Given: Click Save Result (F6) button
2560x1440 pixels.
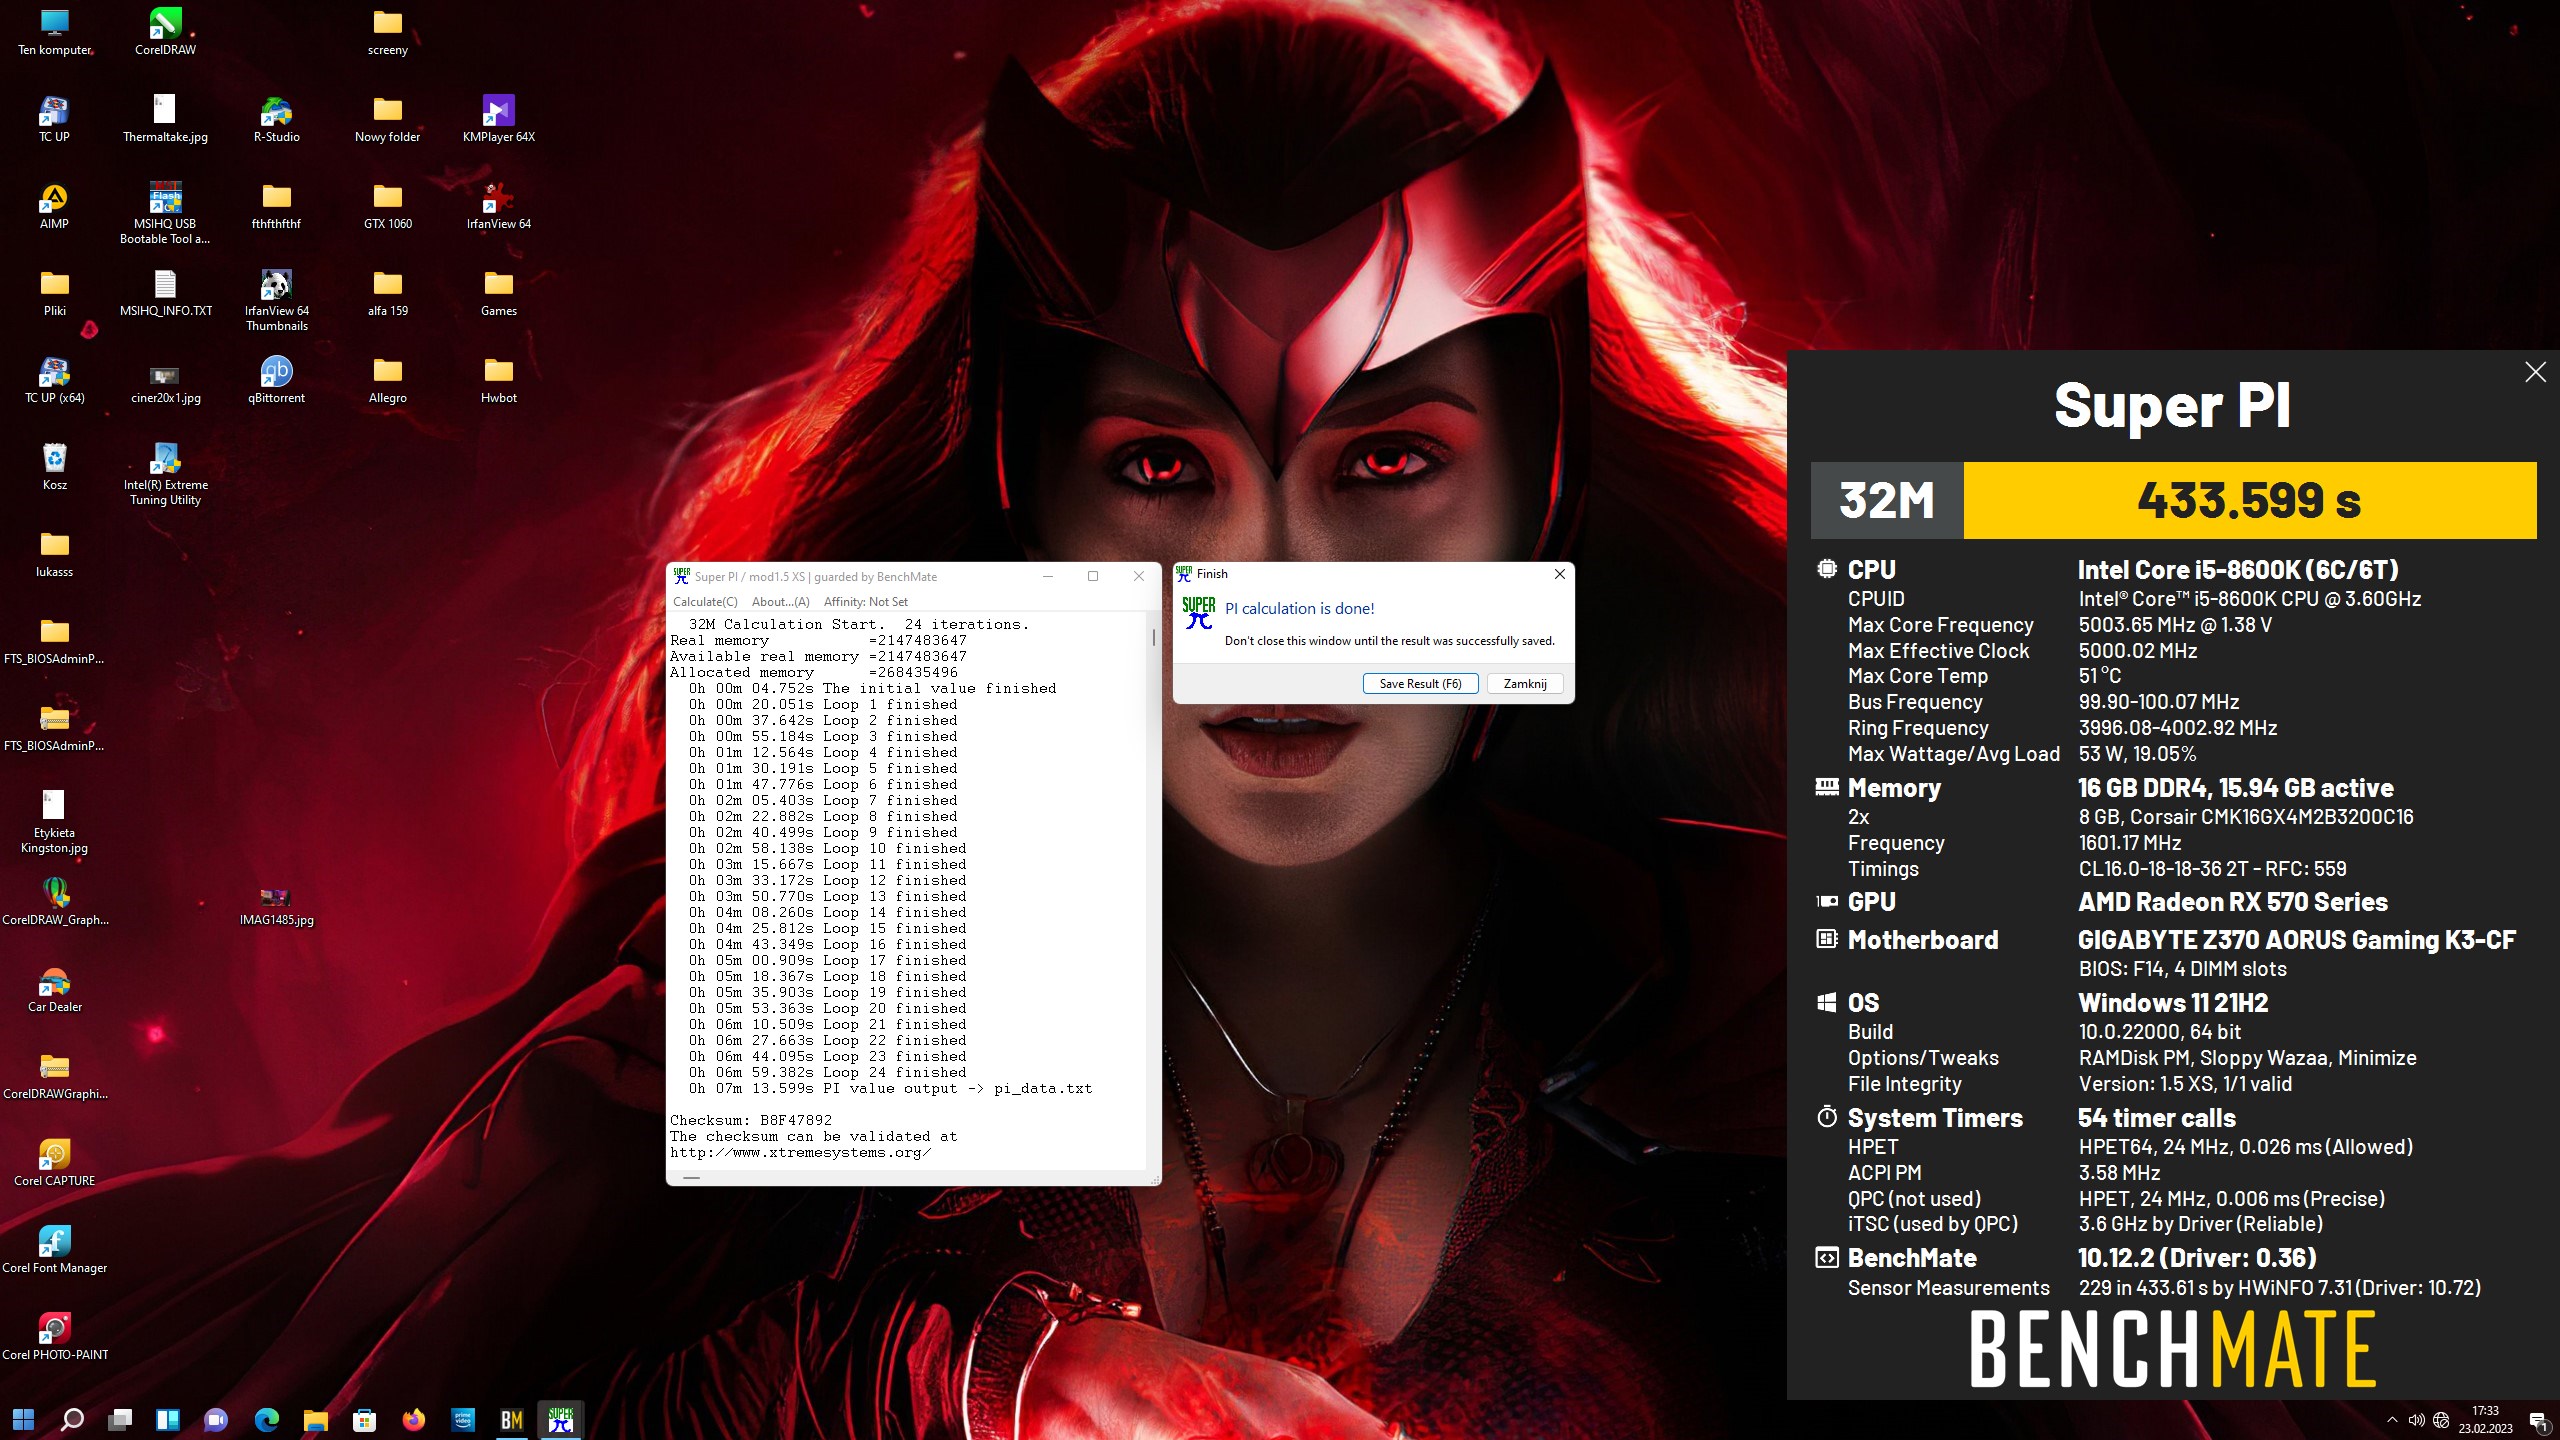Looking at the screenshot, I should pyautogui.click(x=1420, y=684).
